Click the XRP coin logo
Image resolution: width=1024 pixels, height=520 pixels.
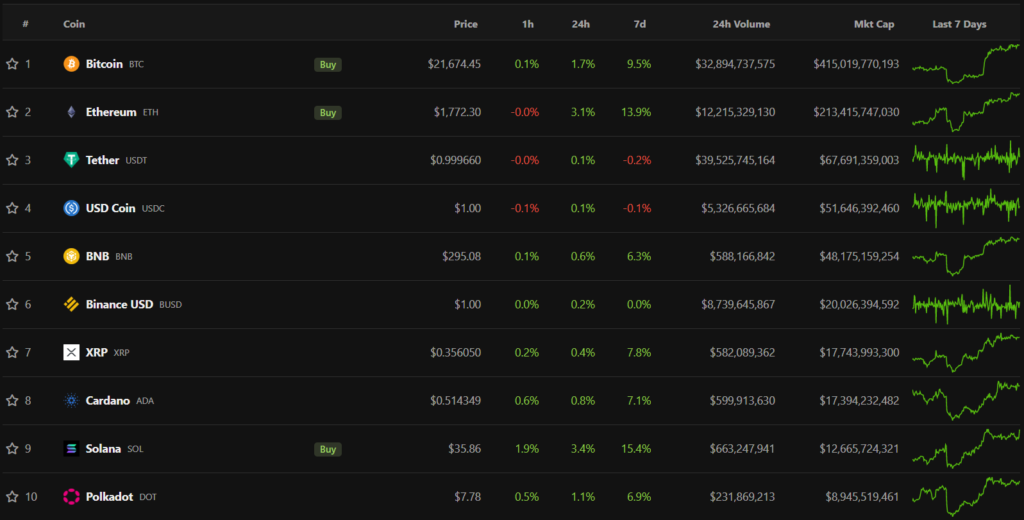pos(71,352)
